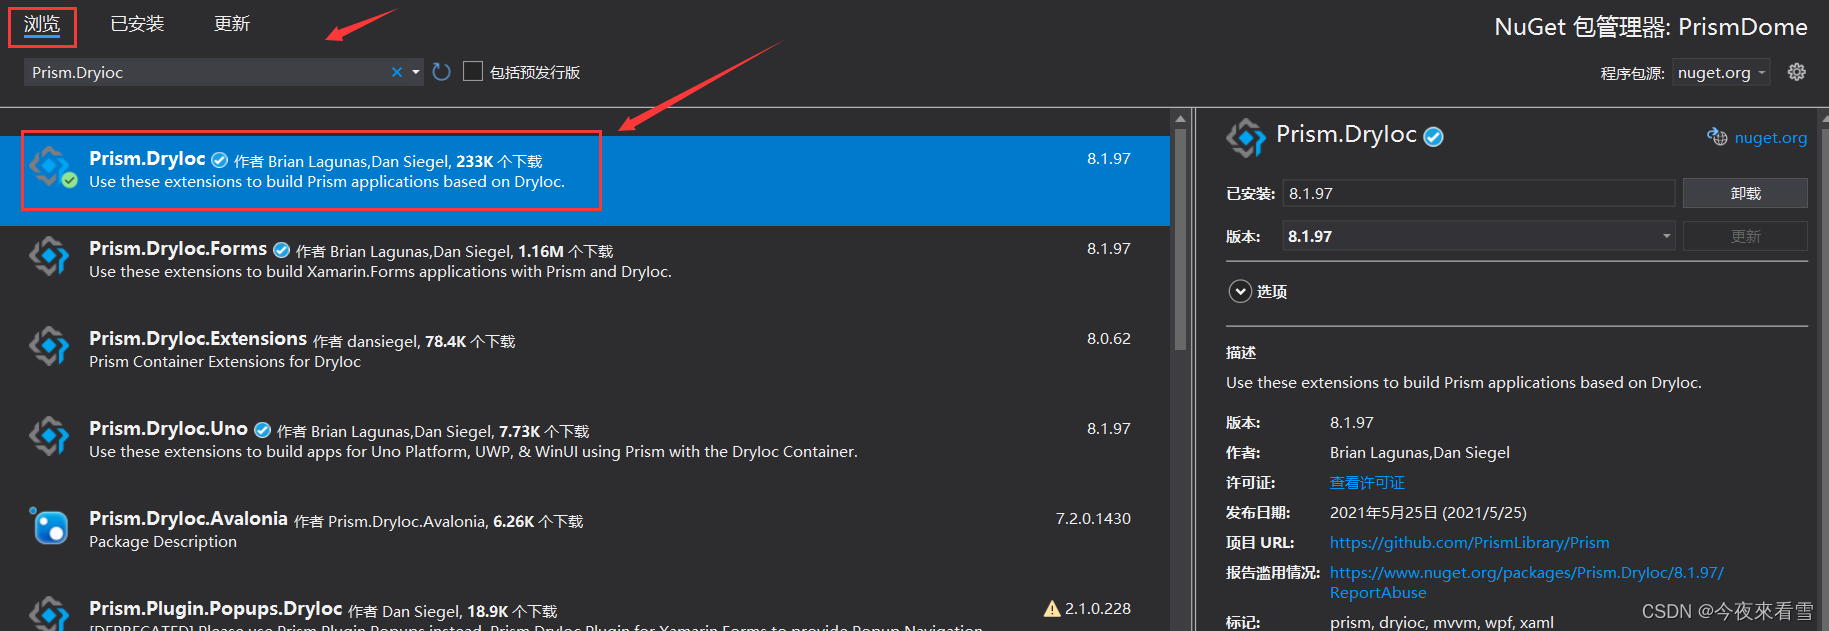Click version 8.0.62 of Prism.DryIoc.Extensions row
The image size is (1829, 631).
1109,339
